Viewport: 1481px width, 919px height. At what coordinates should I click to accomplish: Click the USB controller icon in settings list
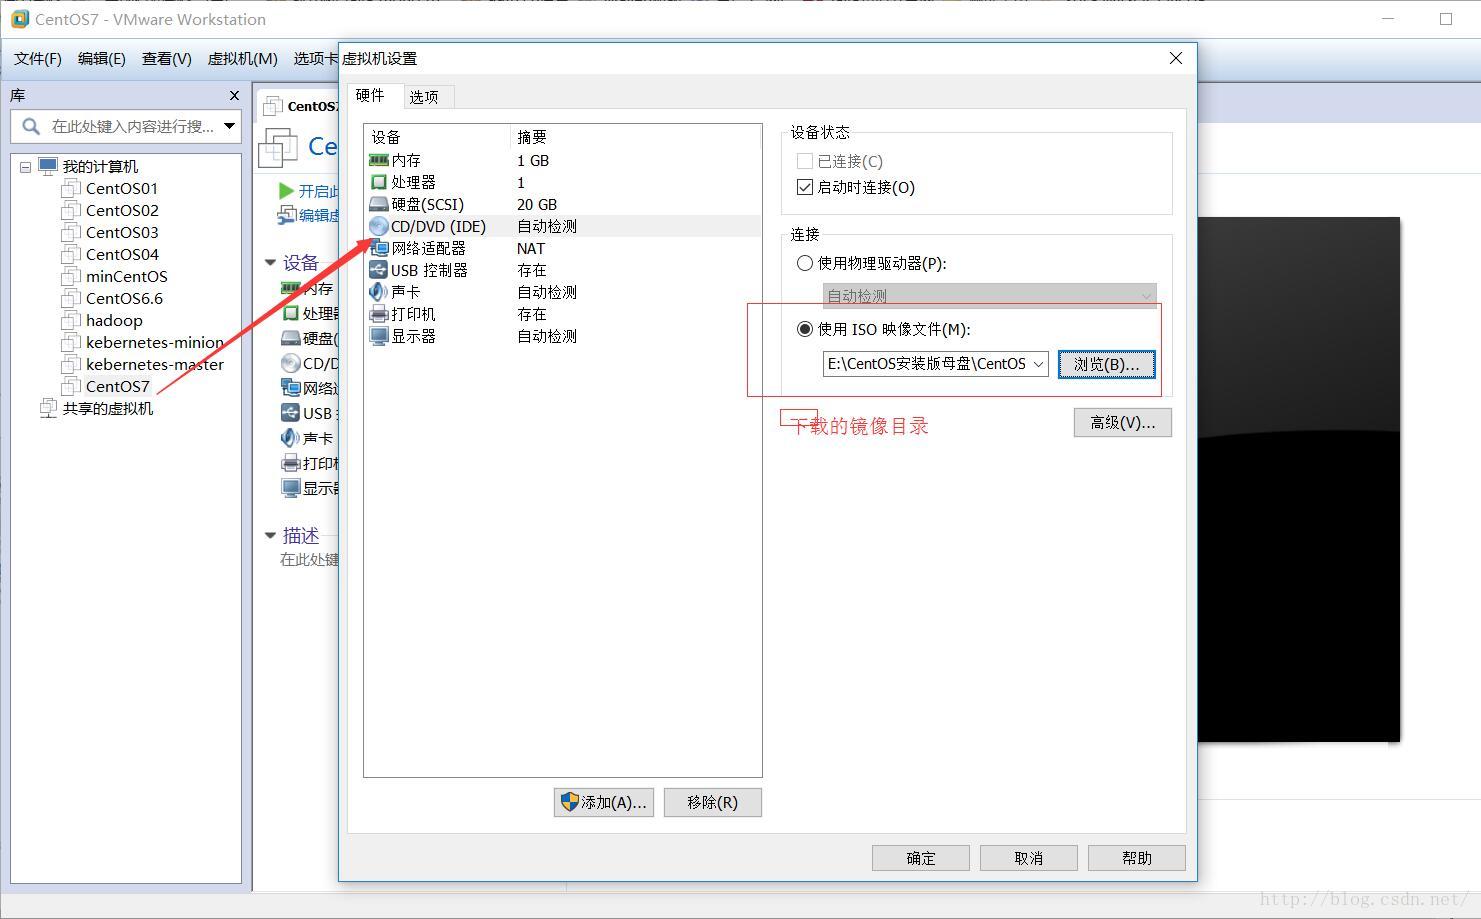click(378, 270)
